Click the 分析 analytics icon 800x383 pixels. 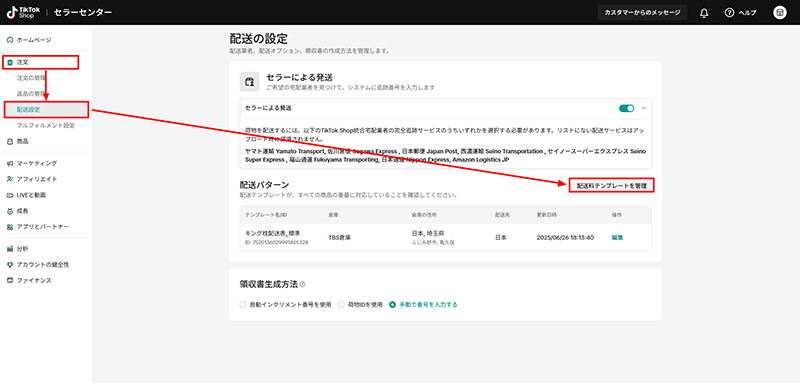pyautogui.click(x=10, y=249)
